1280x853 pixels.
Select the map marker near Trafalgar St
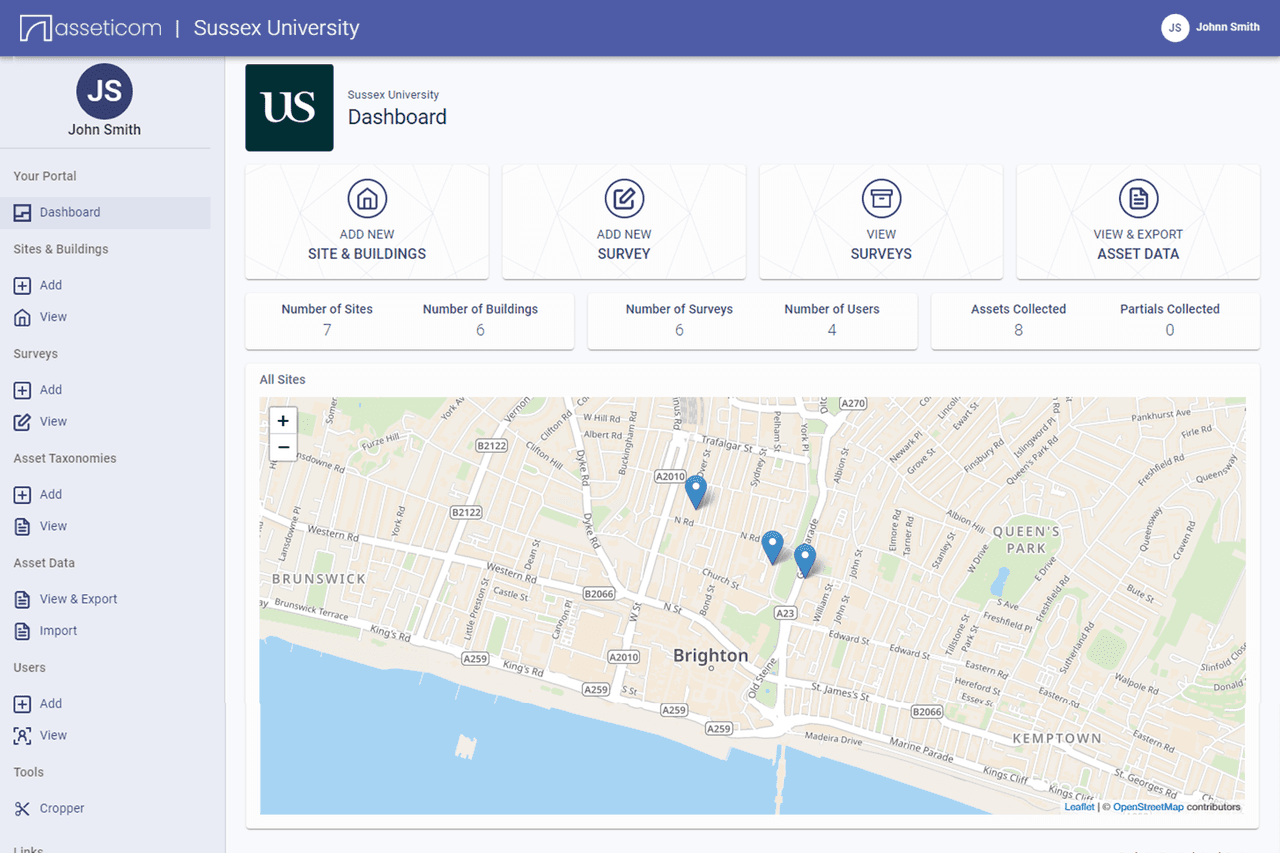[x=696, y=490]
